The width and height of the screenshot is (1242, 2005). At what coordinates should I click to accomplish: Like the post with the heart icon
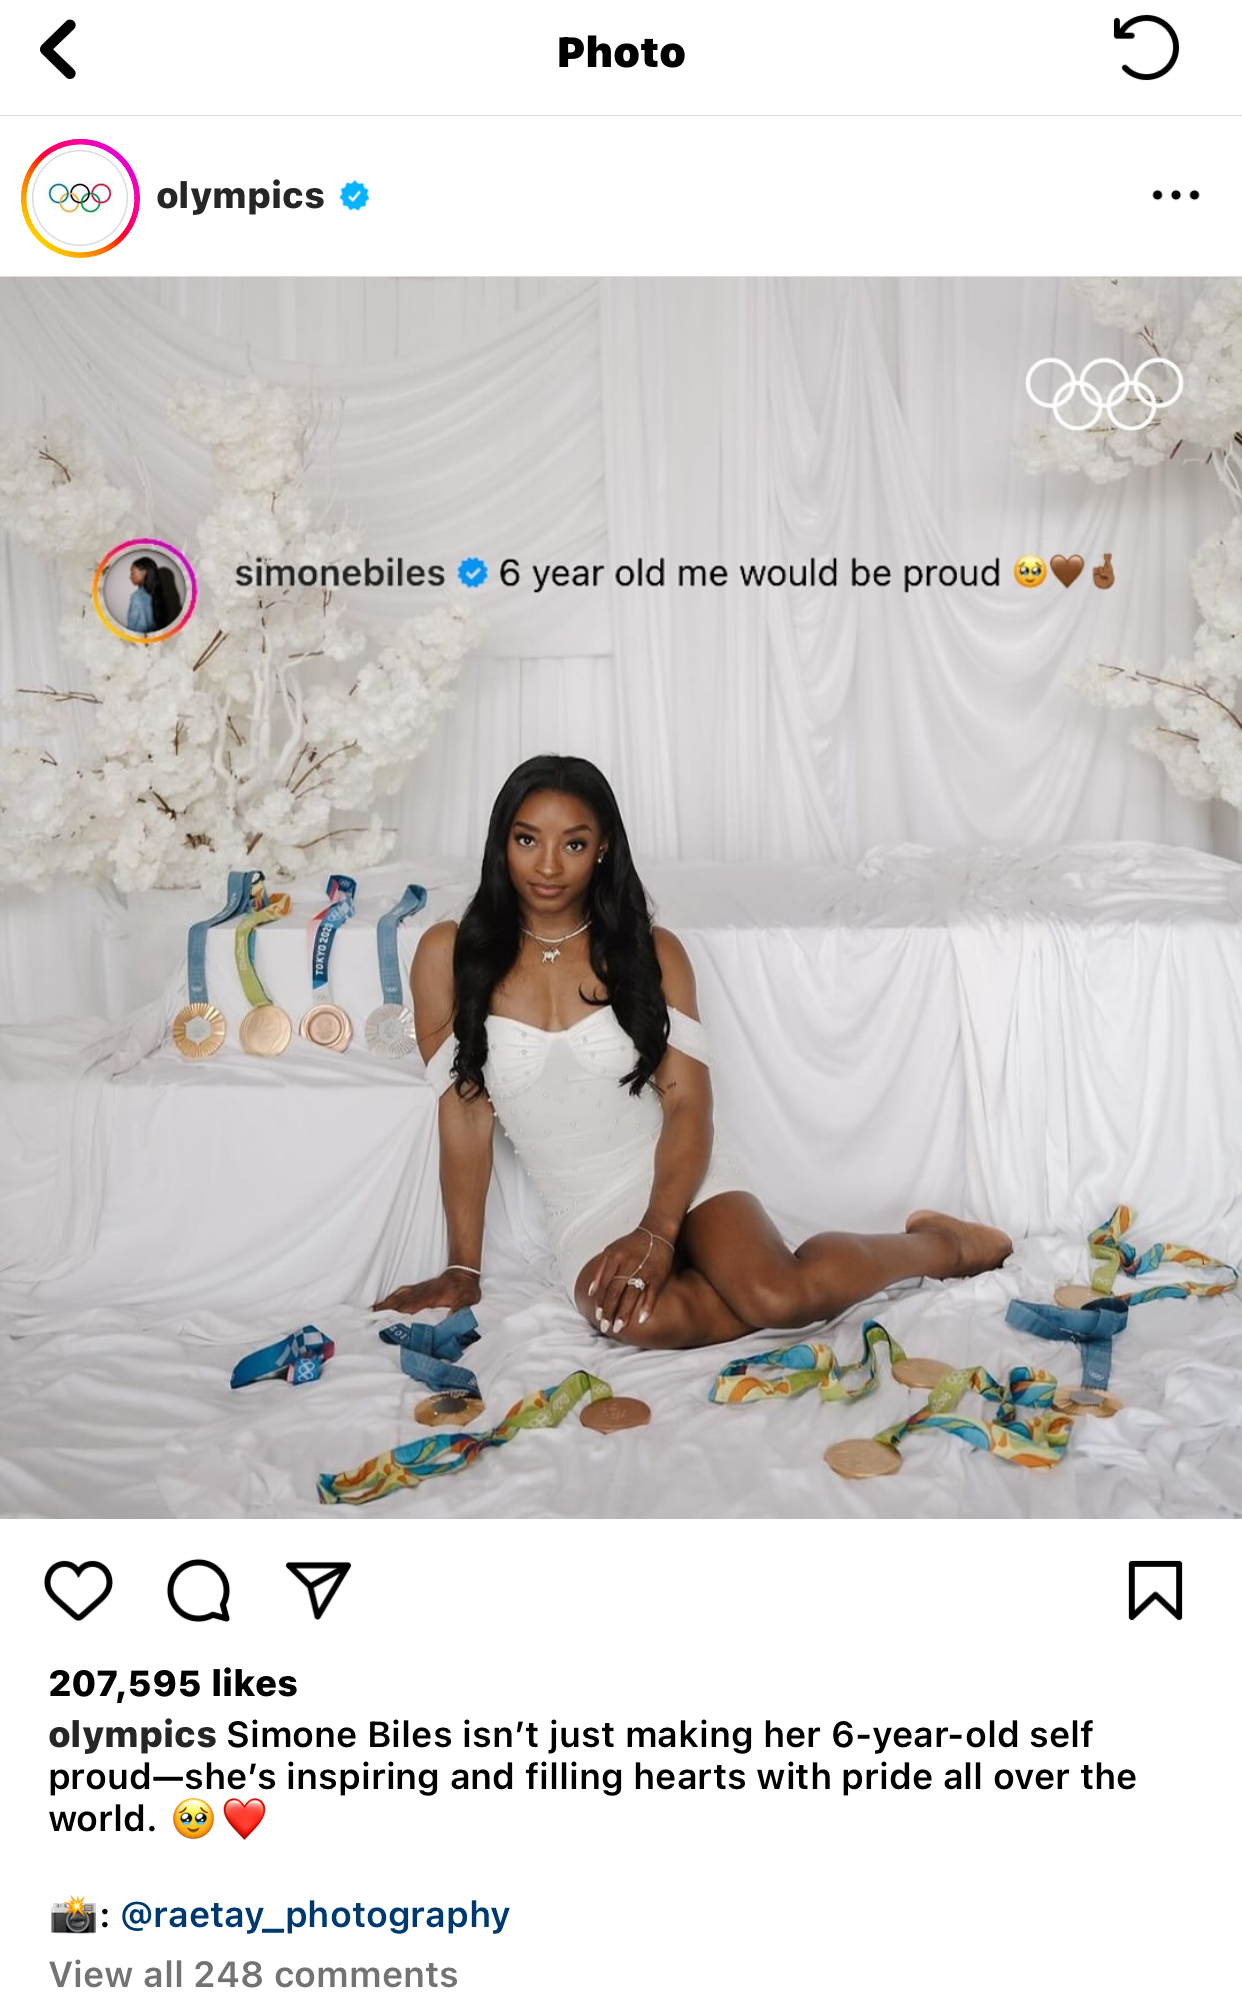(x=78, y=1590)
